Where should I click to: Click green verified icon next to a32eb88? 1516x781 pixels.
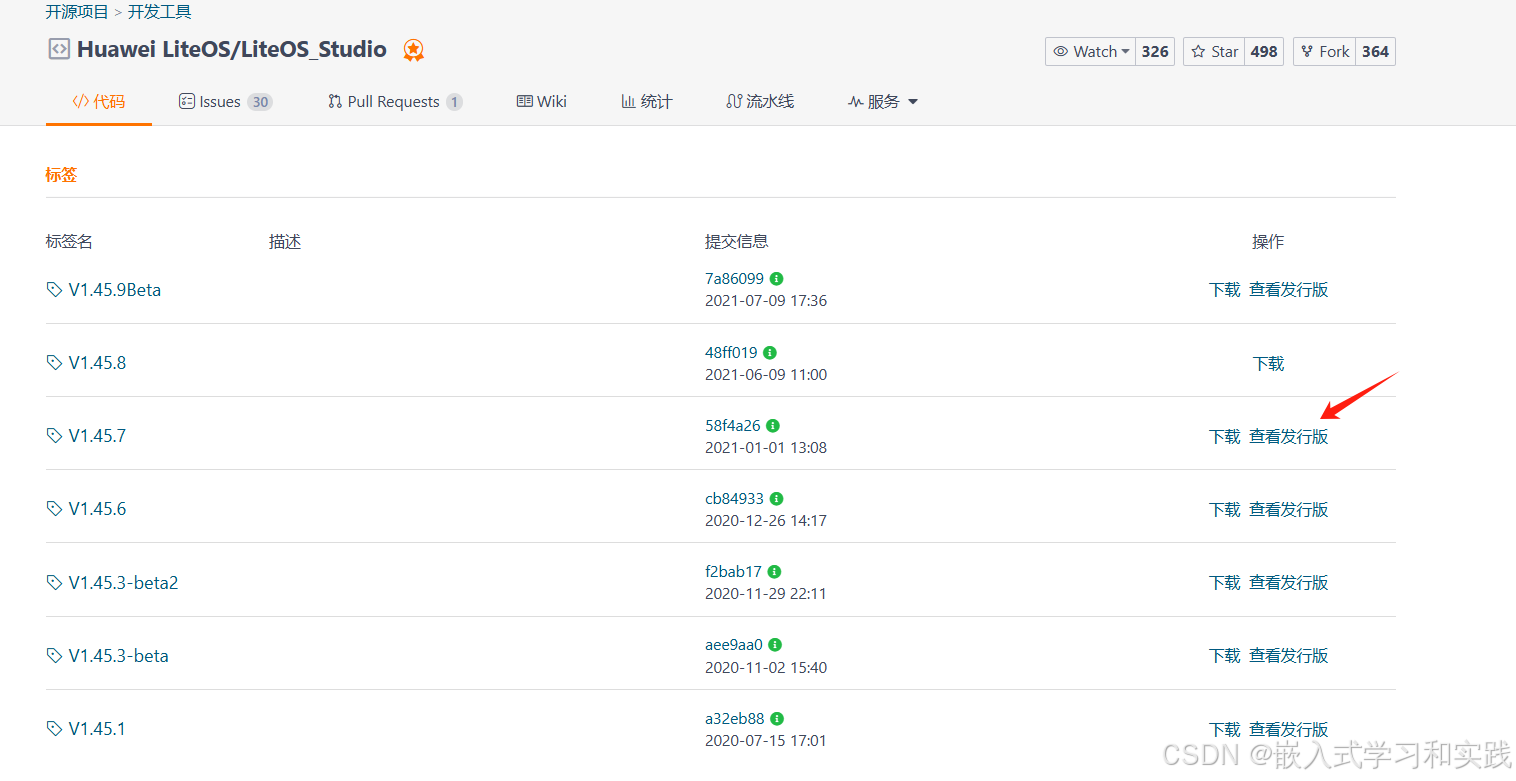click(x=778, y=719)
